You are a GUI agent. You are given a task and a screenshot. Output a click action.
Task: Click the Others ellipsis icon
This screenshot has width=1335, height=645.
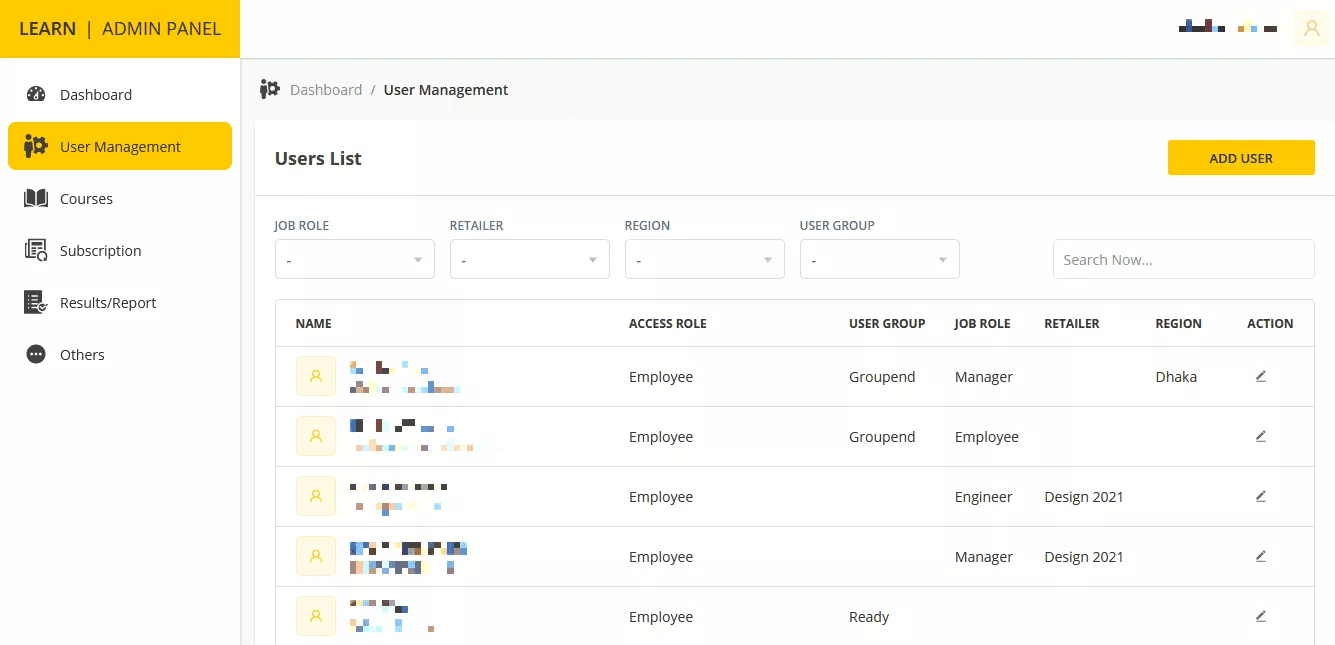[36, 355]
